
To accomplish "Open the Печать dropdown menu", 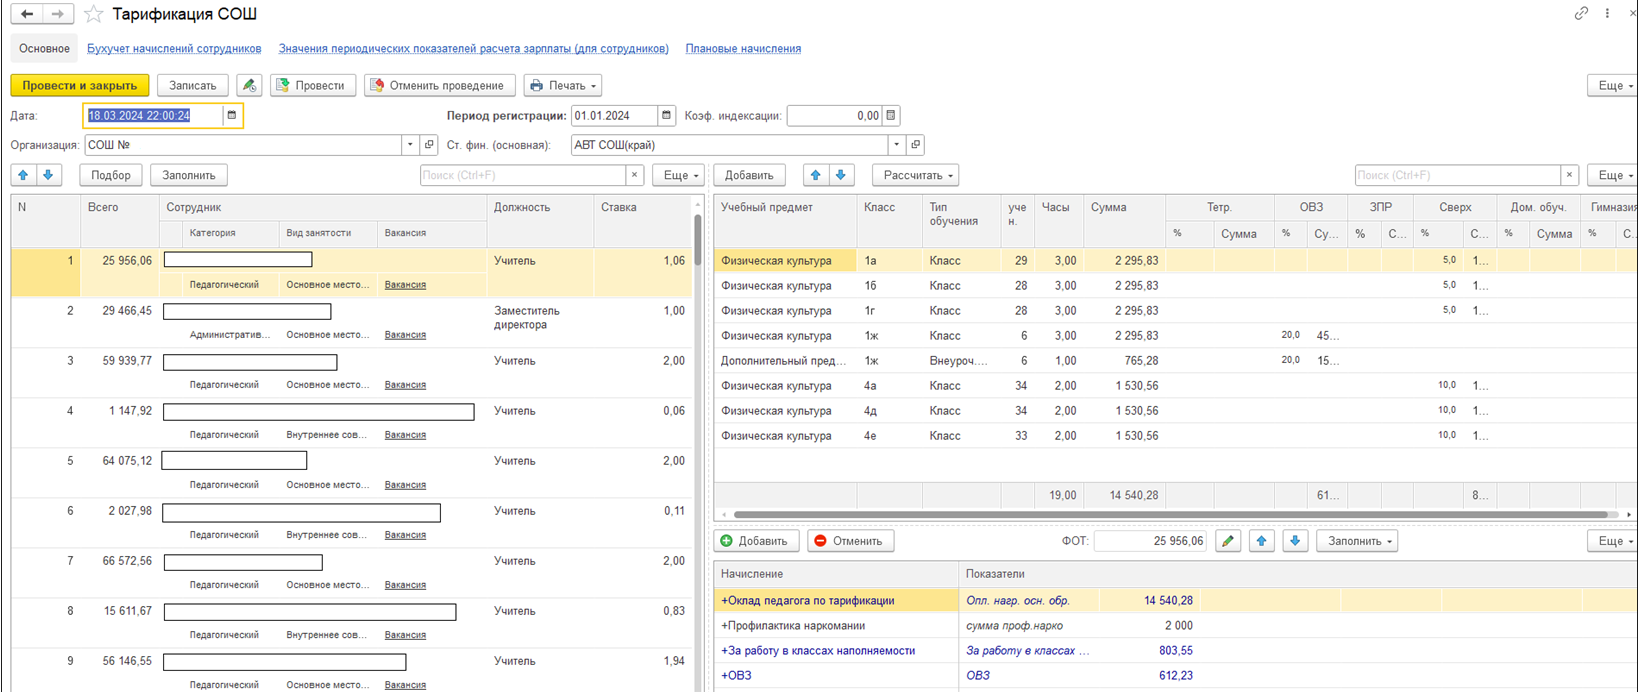I will (562, 86).
